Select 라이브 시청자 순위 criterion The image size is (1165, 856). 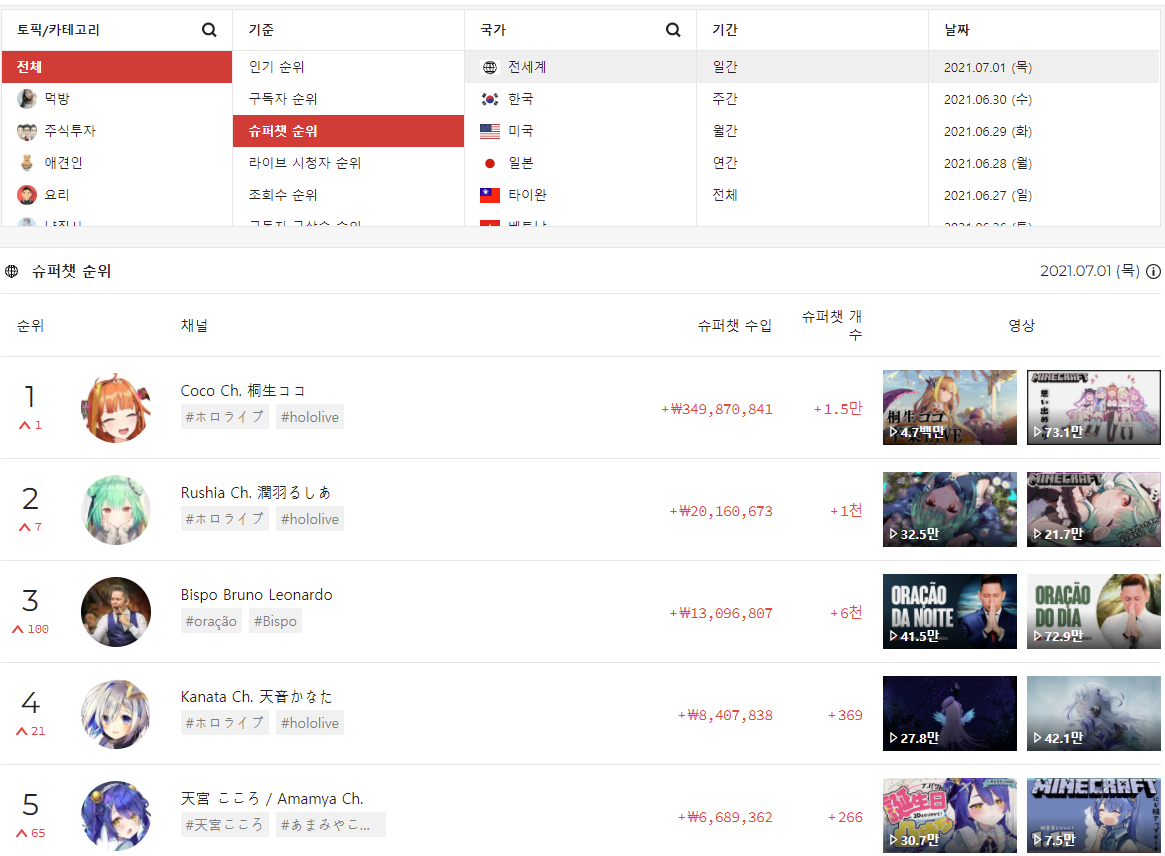coord(348,163)
